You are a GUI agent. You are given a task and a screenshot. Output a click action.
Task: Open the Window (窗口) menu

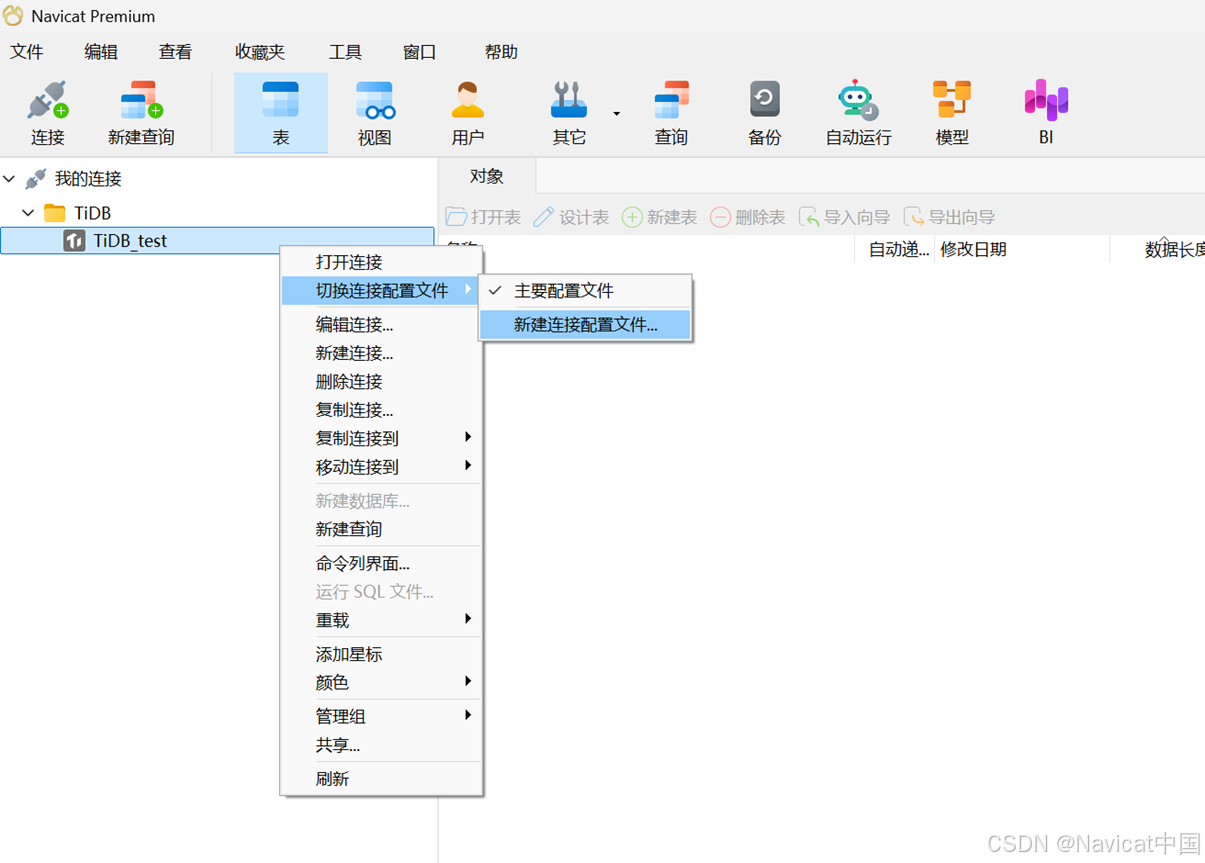419,52
